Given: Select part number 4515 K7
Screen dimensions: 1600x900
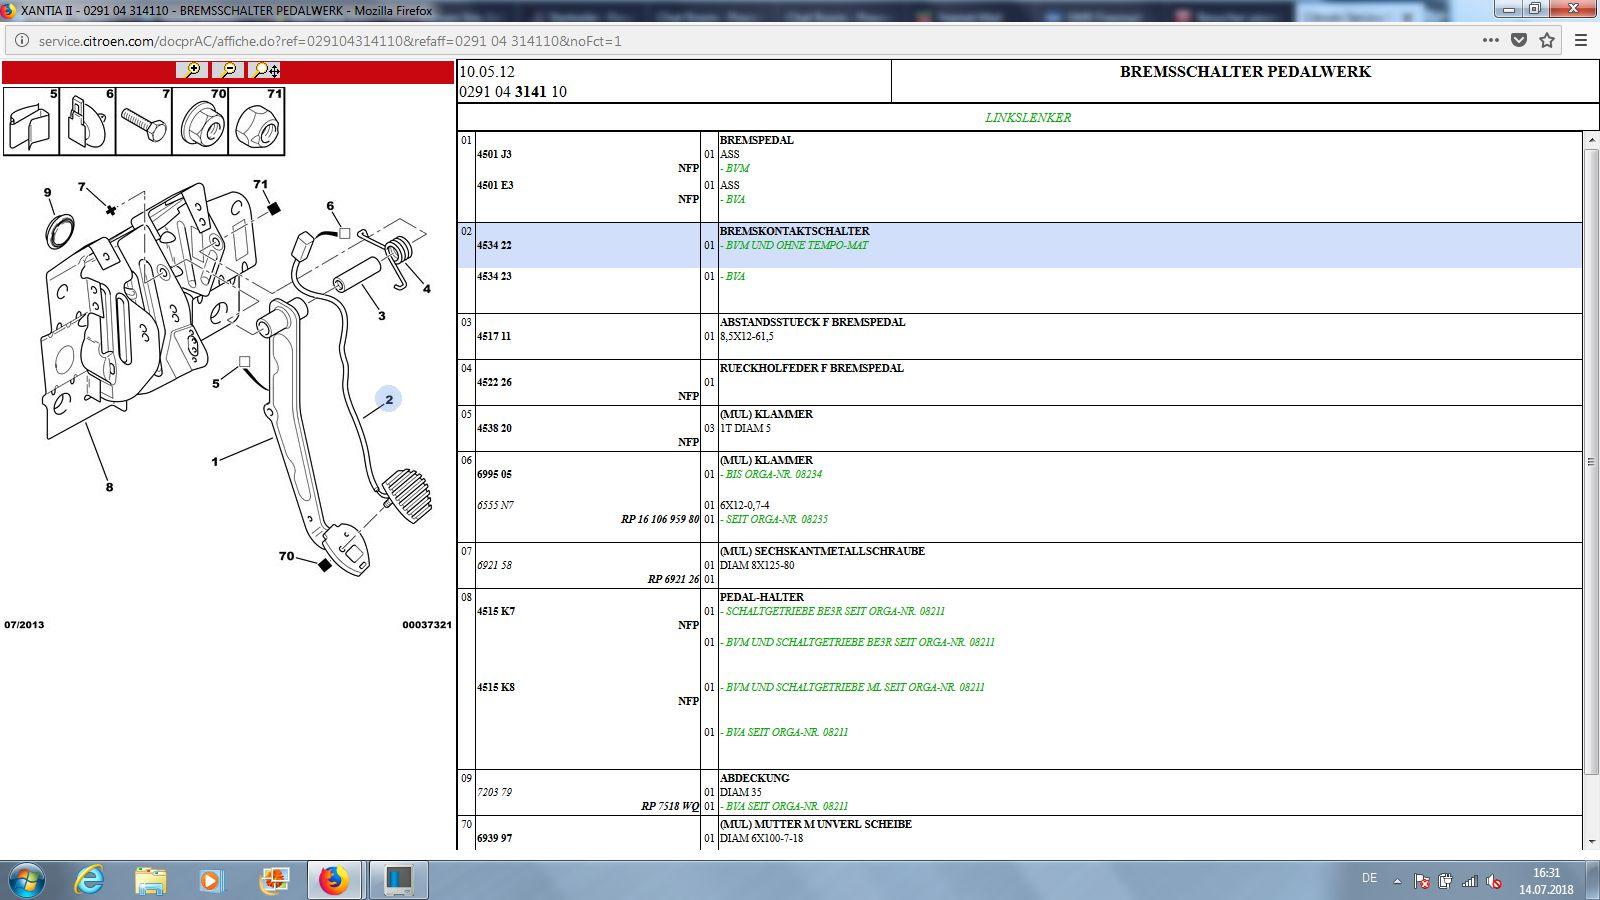Looking at the screenshot, I should pyautogui.click(x=496, y=612).
